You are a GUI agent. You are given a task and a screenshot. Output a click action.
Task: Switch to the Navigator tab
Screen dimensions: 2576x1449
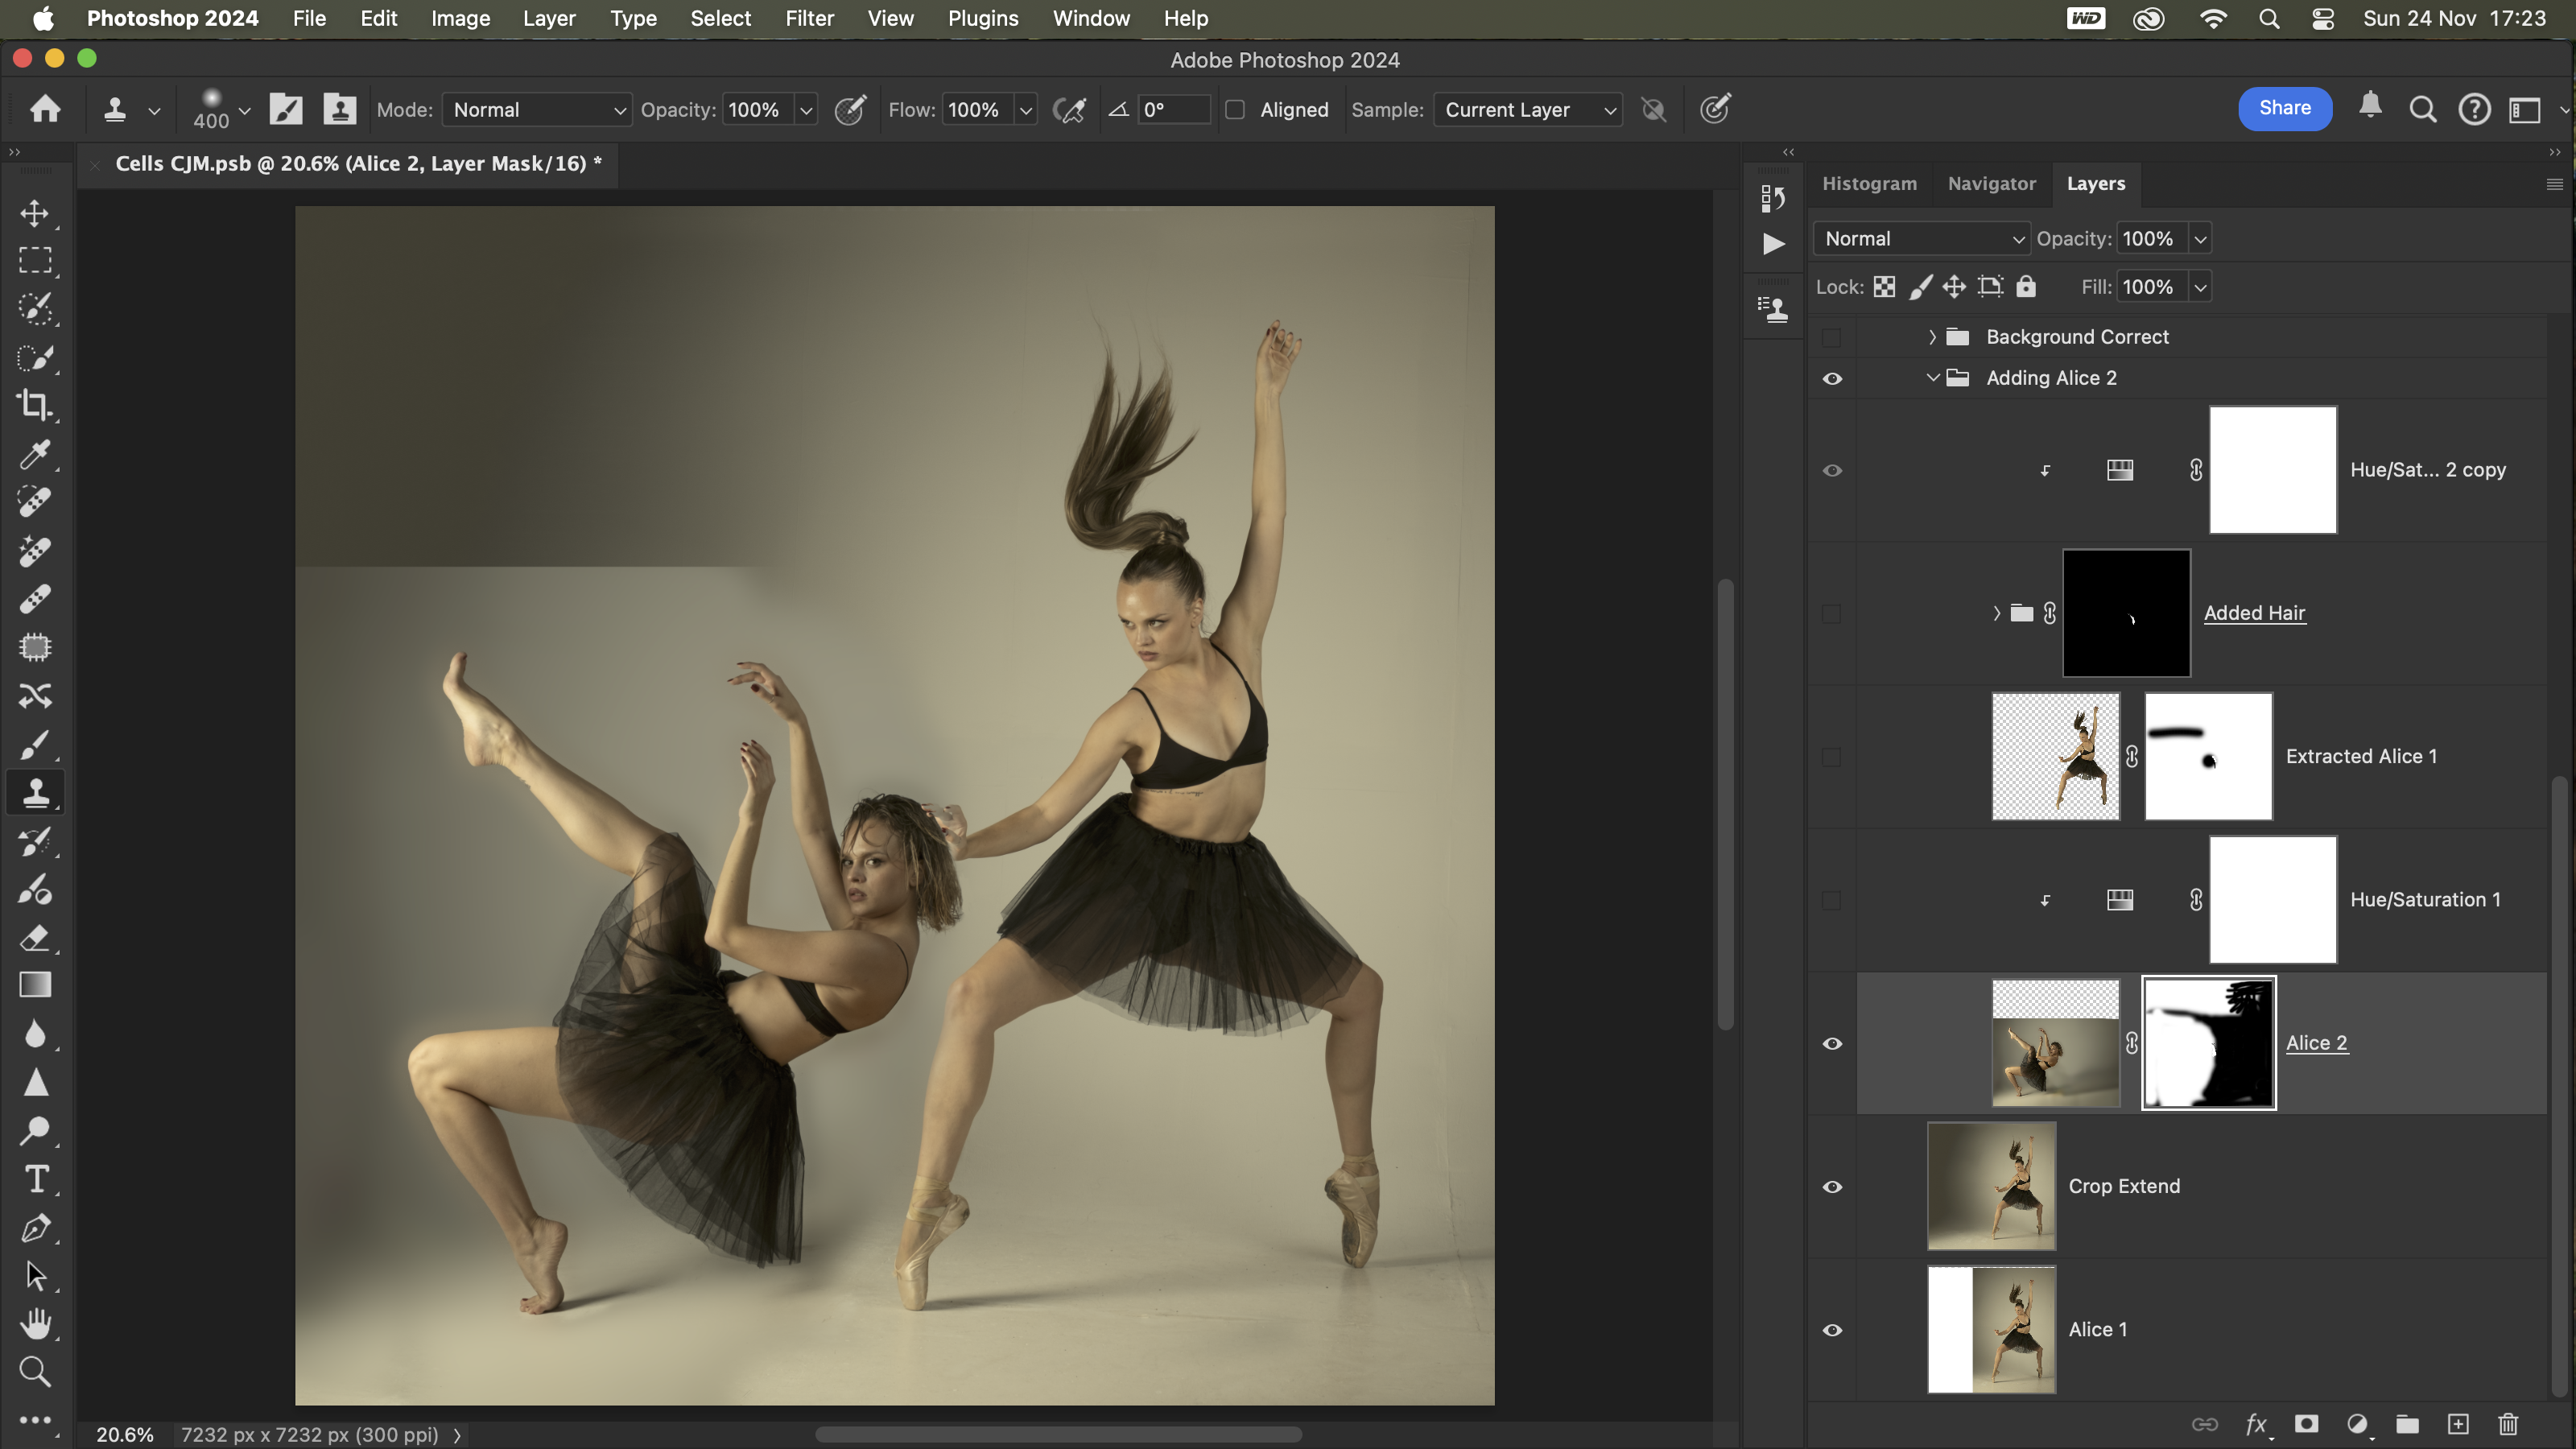click(x=1991, y=184)
